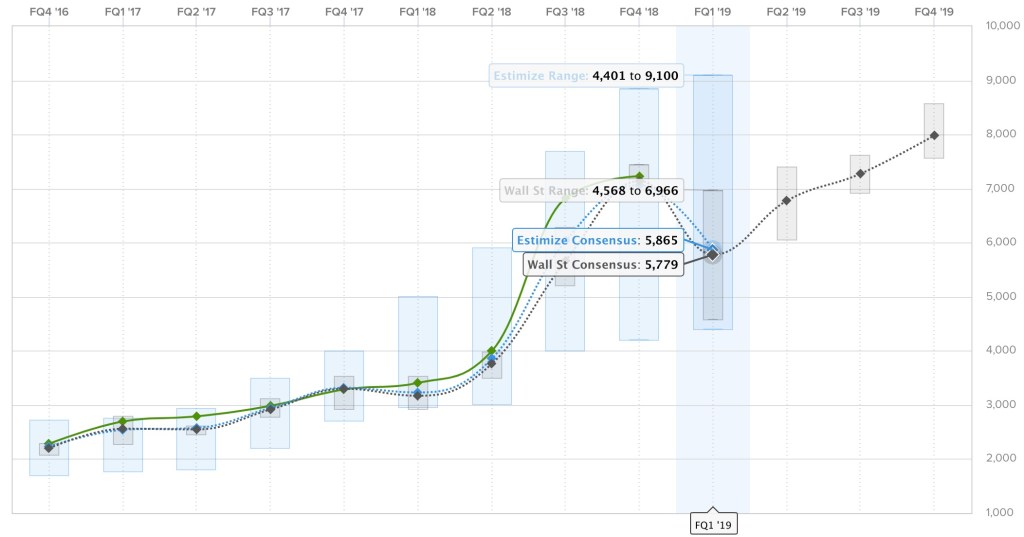Click the FQ1 '19 label below the axis
This screenshot has height=537, width=1024.
(x=712, y=523)
